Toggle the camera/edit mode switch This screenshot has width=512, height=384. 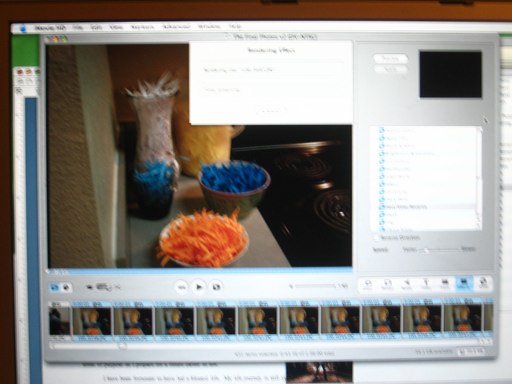pyautogui.click(x=103, y=287)
